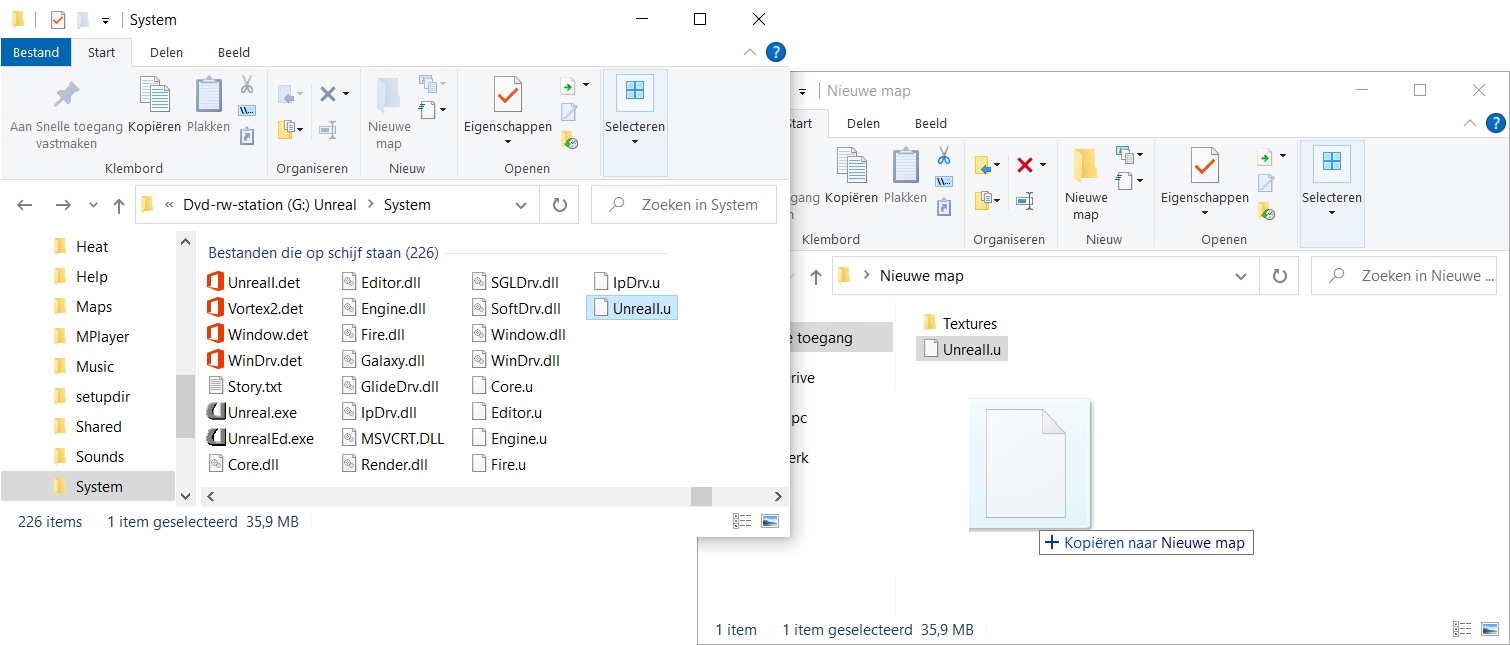Viewport: 1510px width, 645px height.
Task: Click refresh button beside System address bar
Action: (x=559, y=205)
